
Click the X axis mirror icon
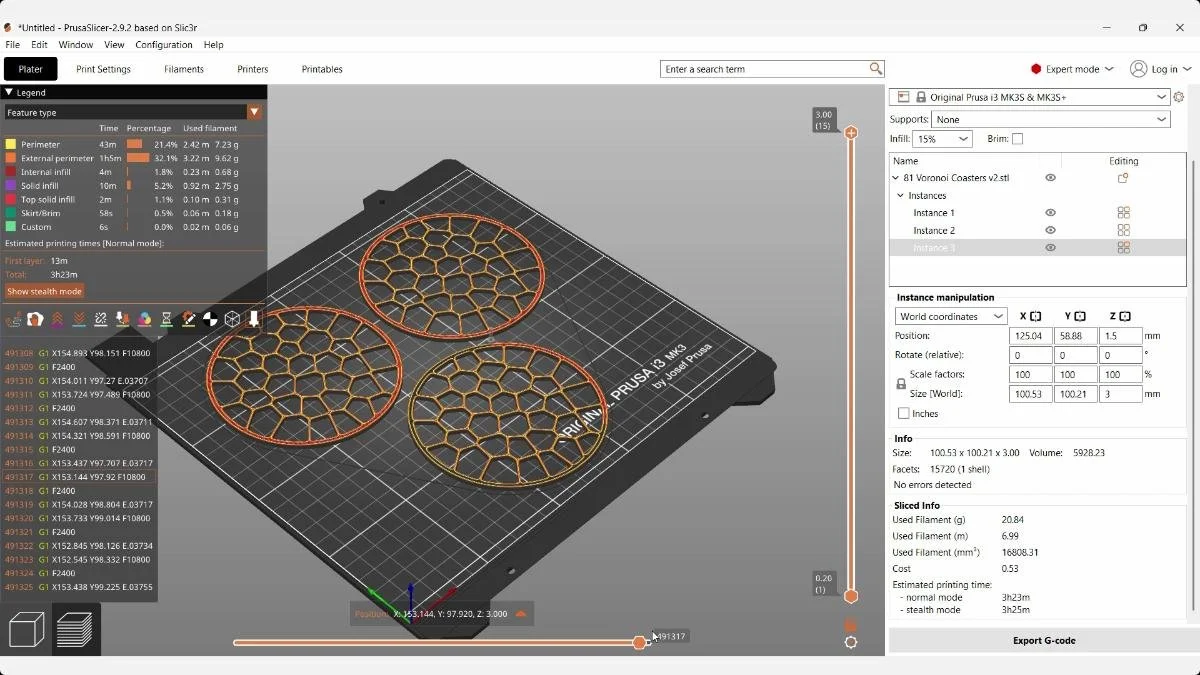click(x=1035, y=316)
